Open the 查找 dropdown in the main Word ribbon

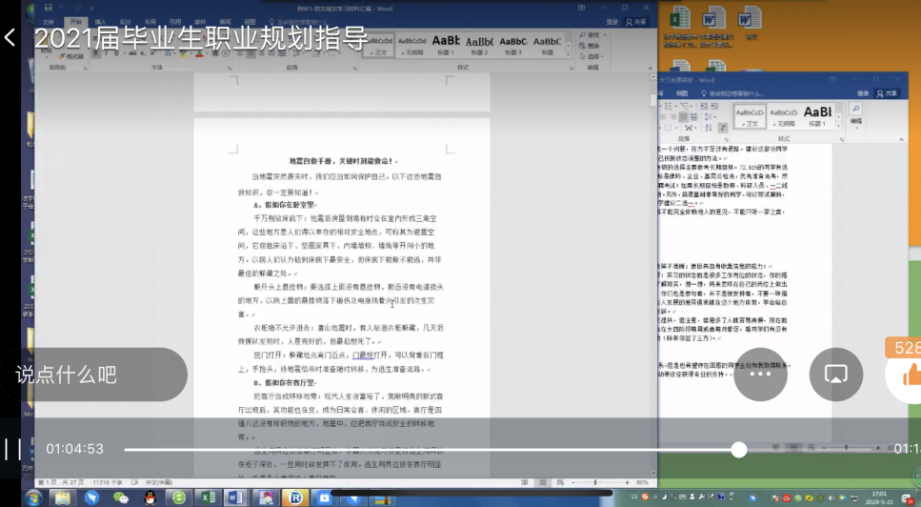(596, 32)
